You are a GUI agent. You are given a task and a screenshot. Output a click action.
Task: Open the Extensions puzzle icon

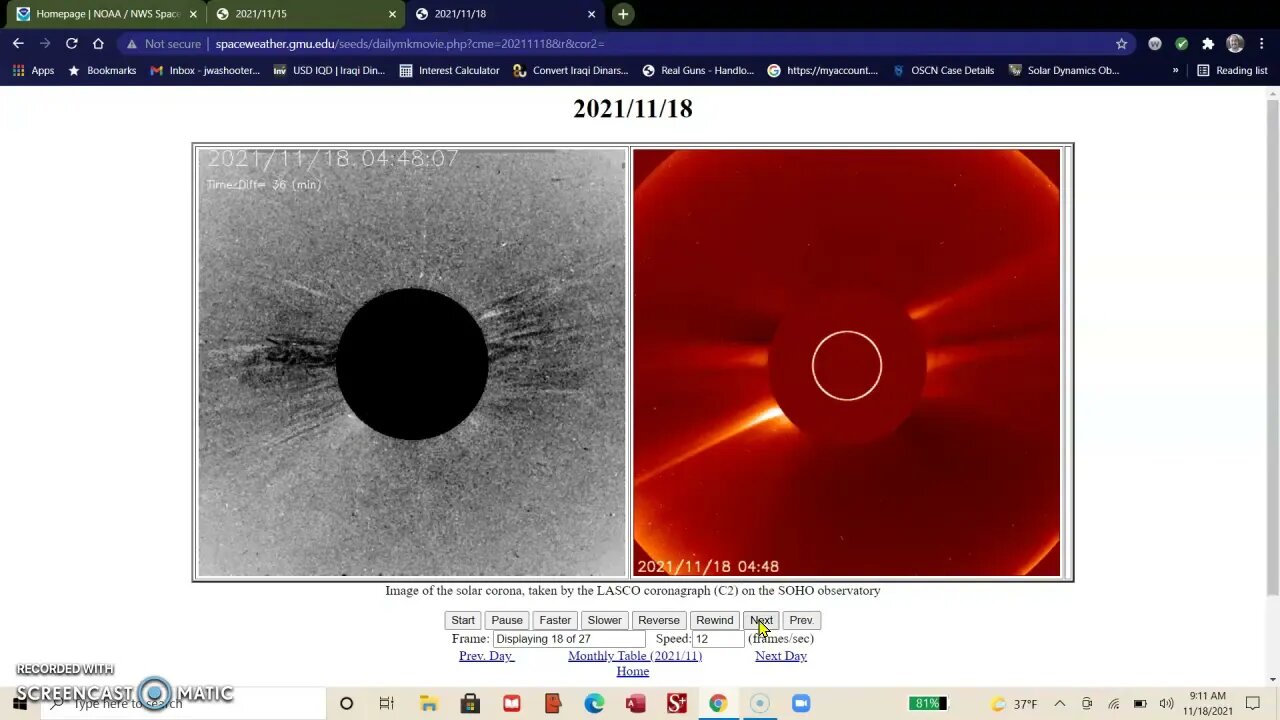point(1208,44)
